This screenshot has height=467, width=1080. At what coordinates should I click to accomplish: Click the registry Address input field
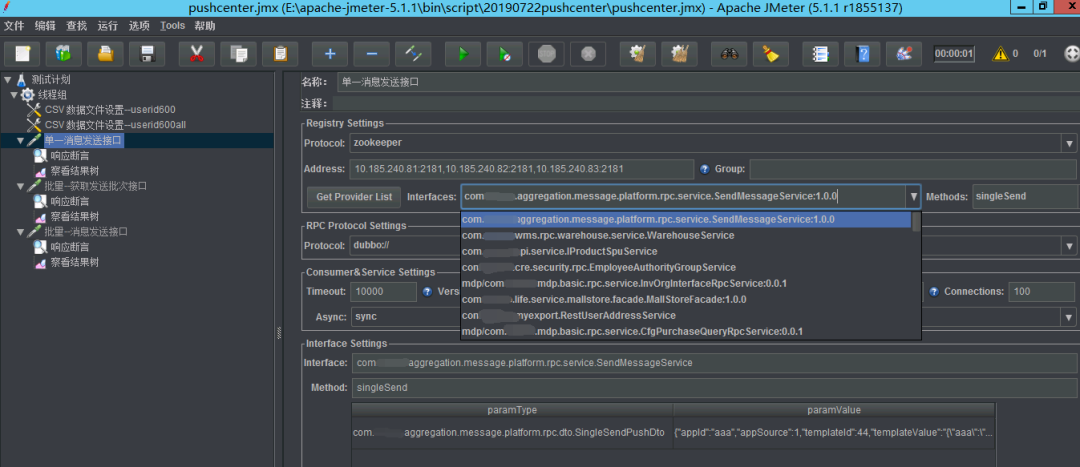point(522,169)
